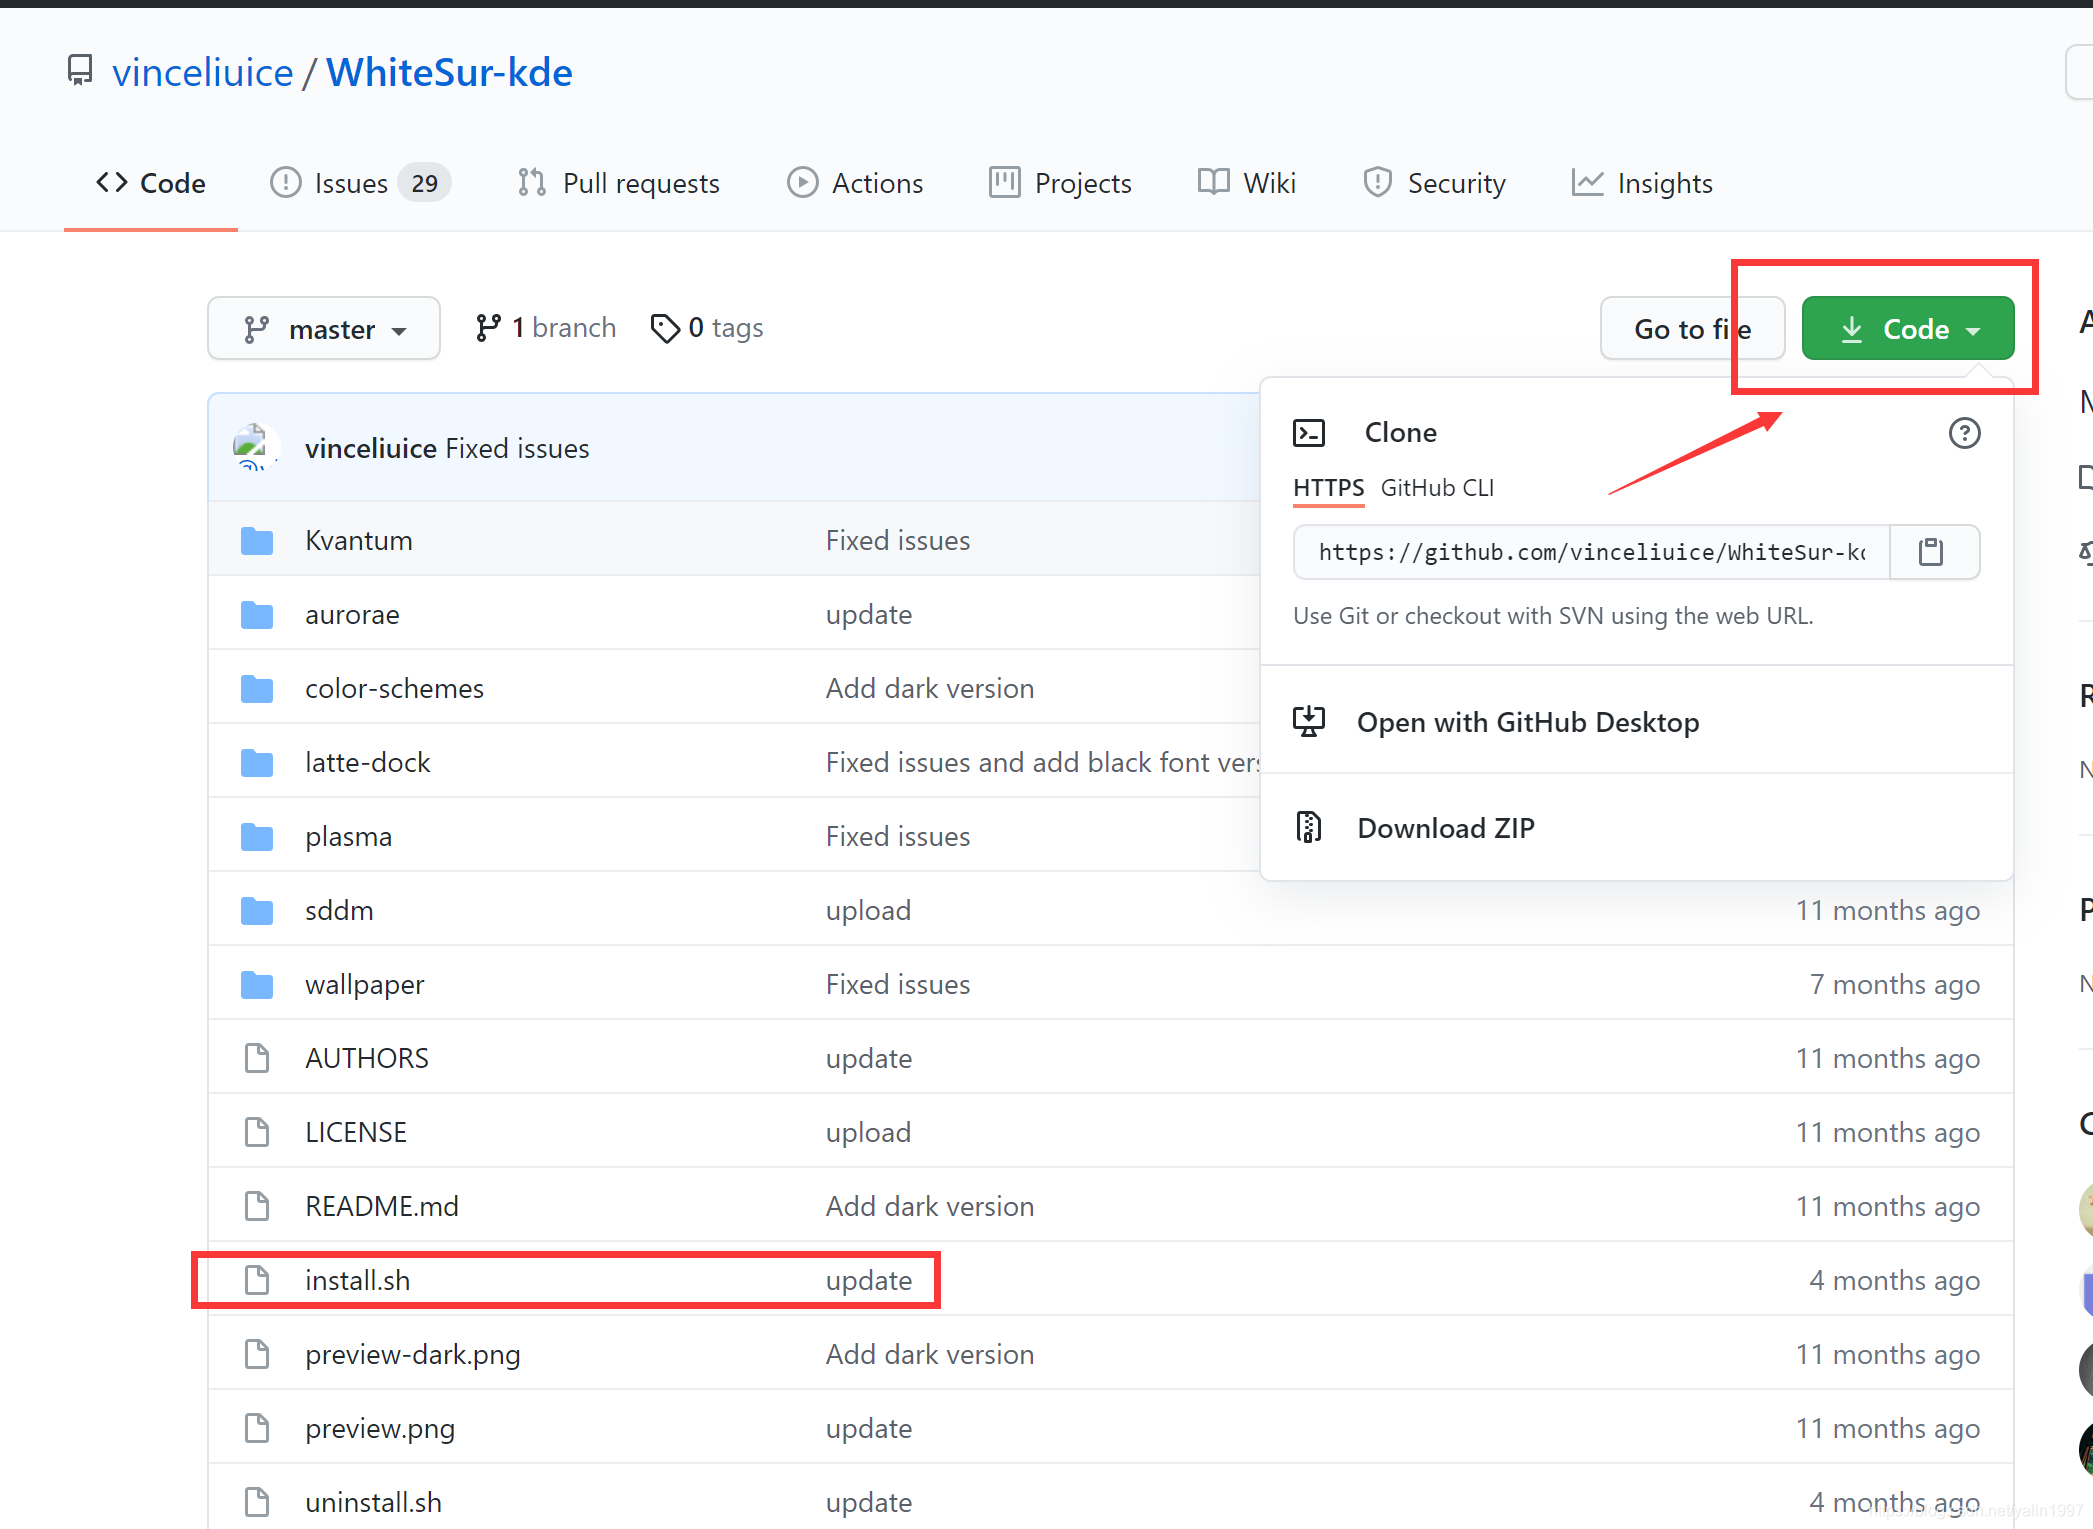Viewport: 2093px width, 1529px height.
Task: Toggle the green Code dropdown button
Action: point(1908,328)
